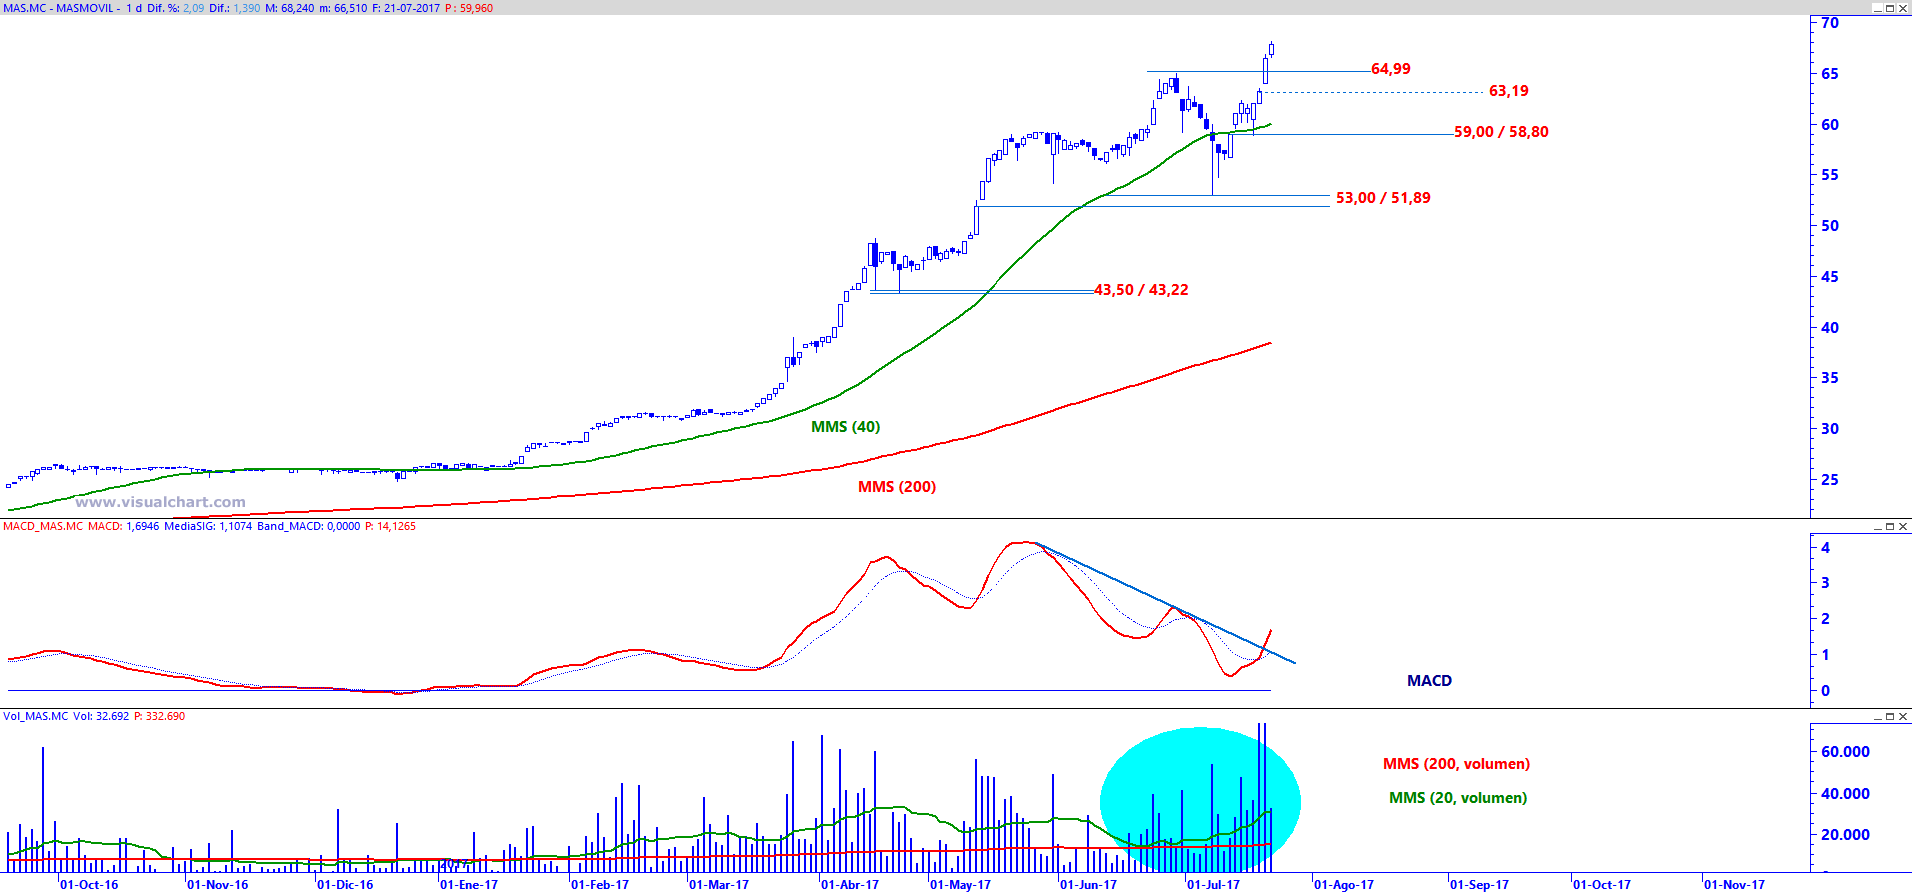Screen dimensions: 1912x892
Task: Select the Vol_MAS.MC volume header label
Action: [x=36, y=716]
